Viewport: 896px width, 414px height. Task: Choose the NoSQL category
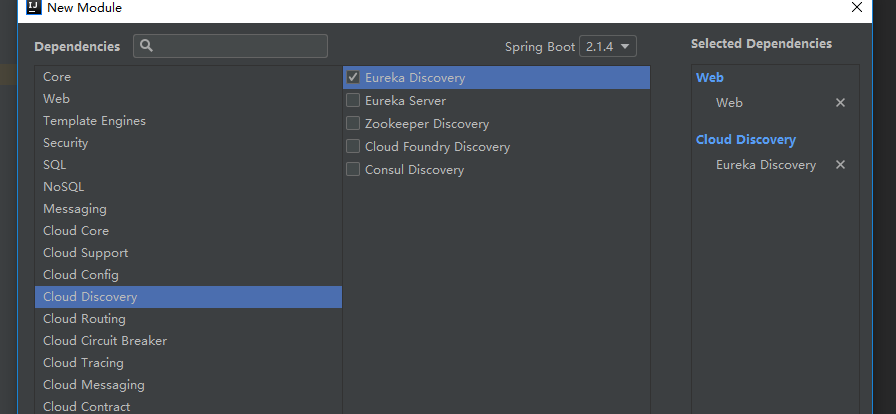click(x=188, y=186)
